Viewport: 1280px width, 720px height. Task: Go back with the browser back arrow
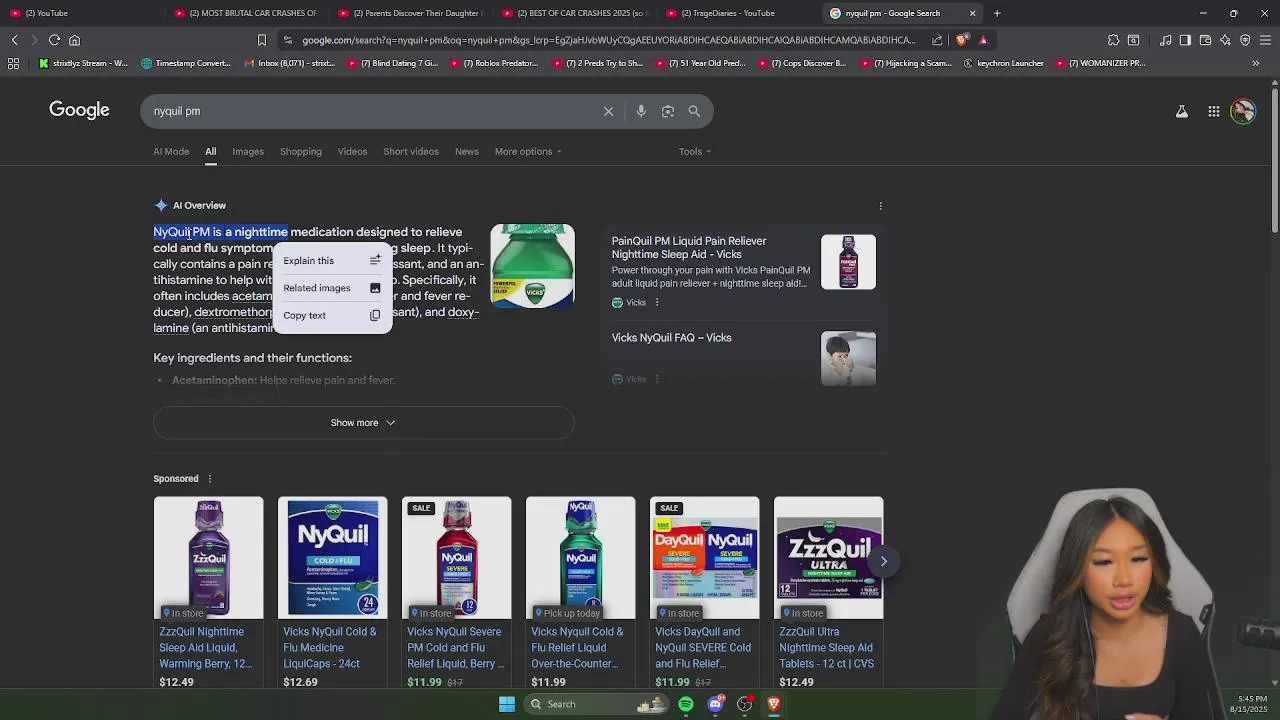[x=14, y=40]
